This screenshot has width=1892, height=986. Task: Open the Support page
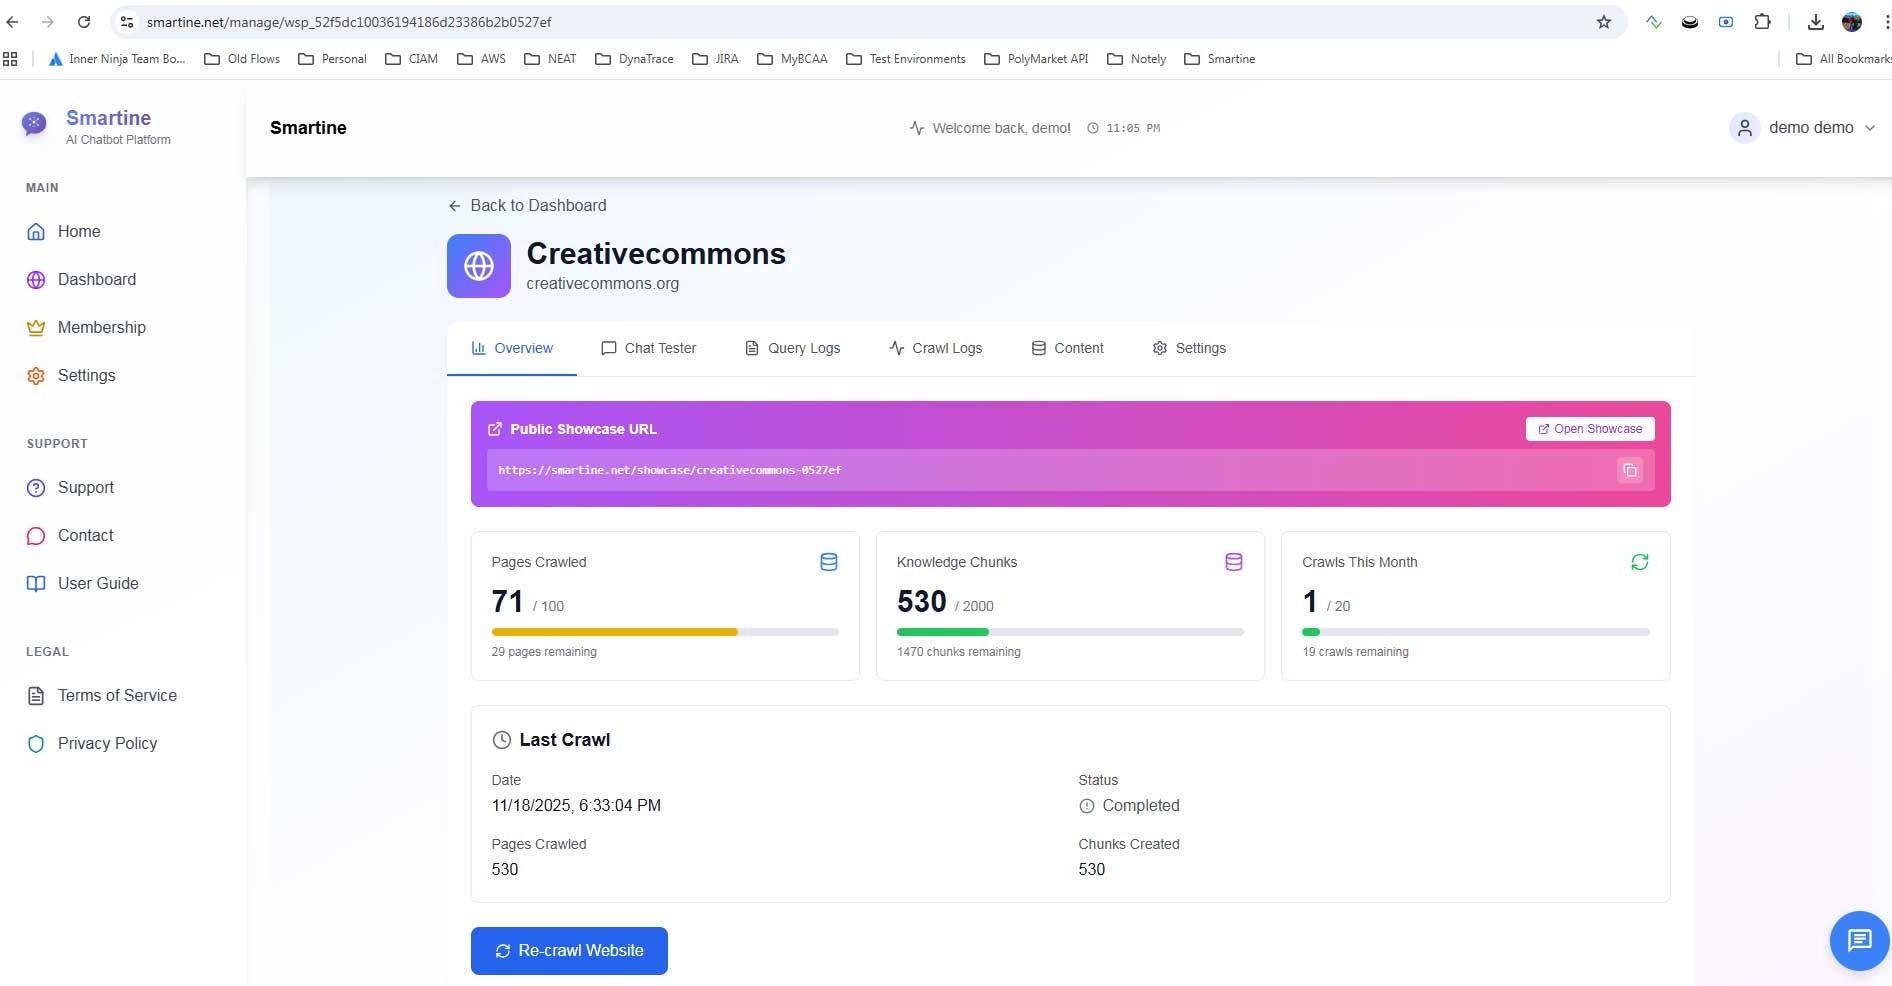tap(71, 487)
